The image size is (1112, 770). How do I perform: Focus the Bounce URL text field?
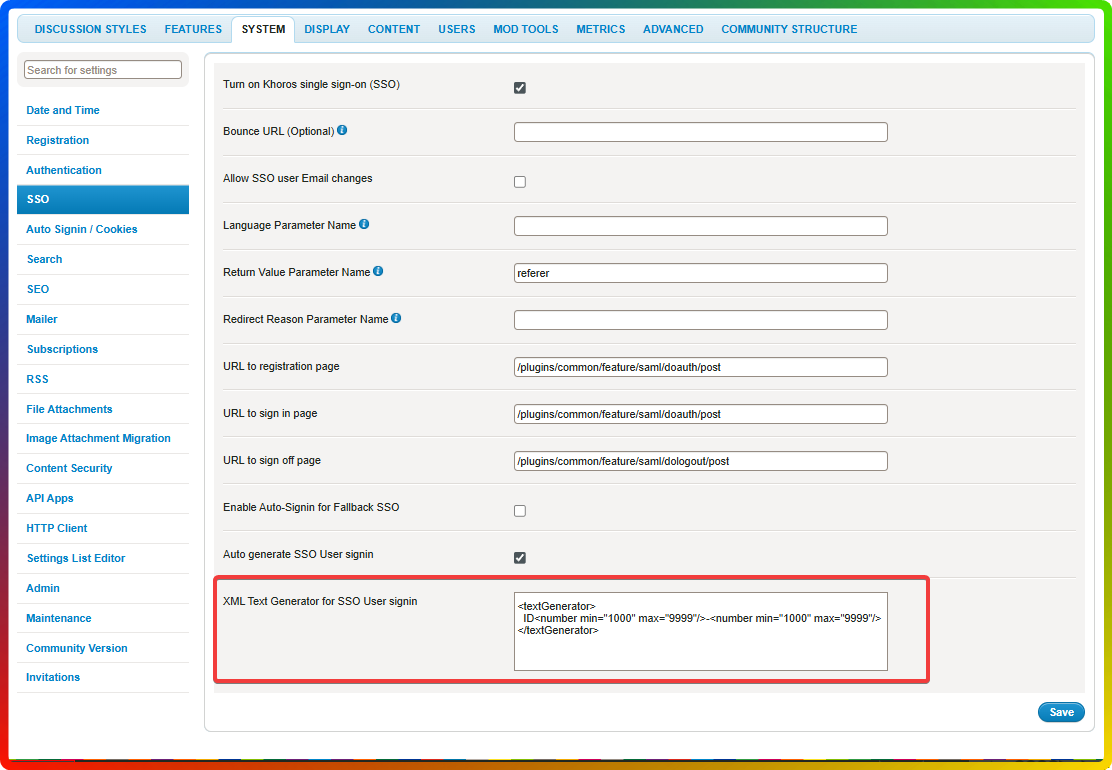[x=700, y=132]
